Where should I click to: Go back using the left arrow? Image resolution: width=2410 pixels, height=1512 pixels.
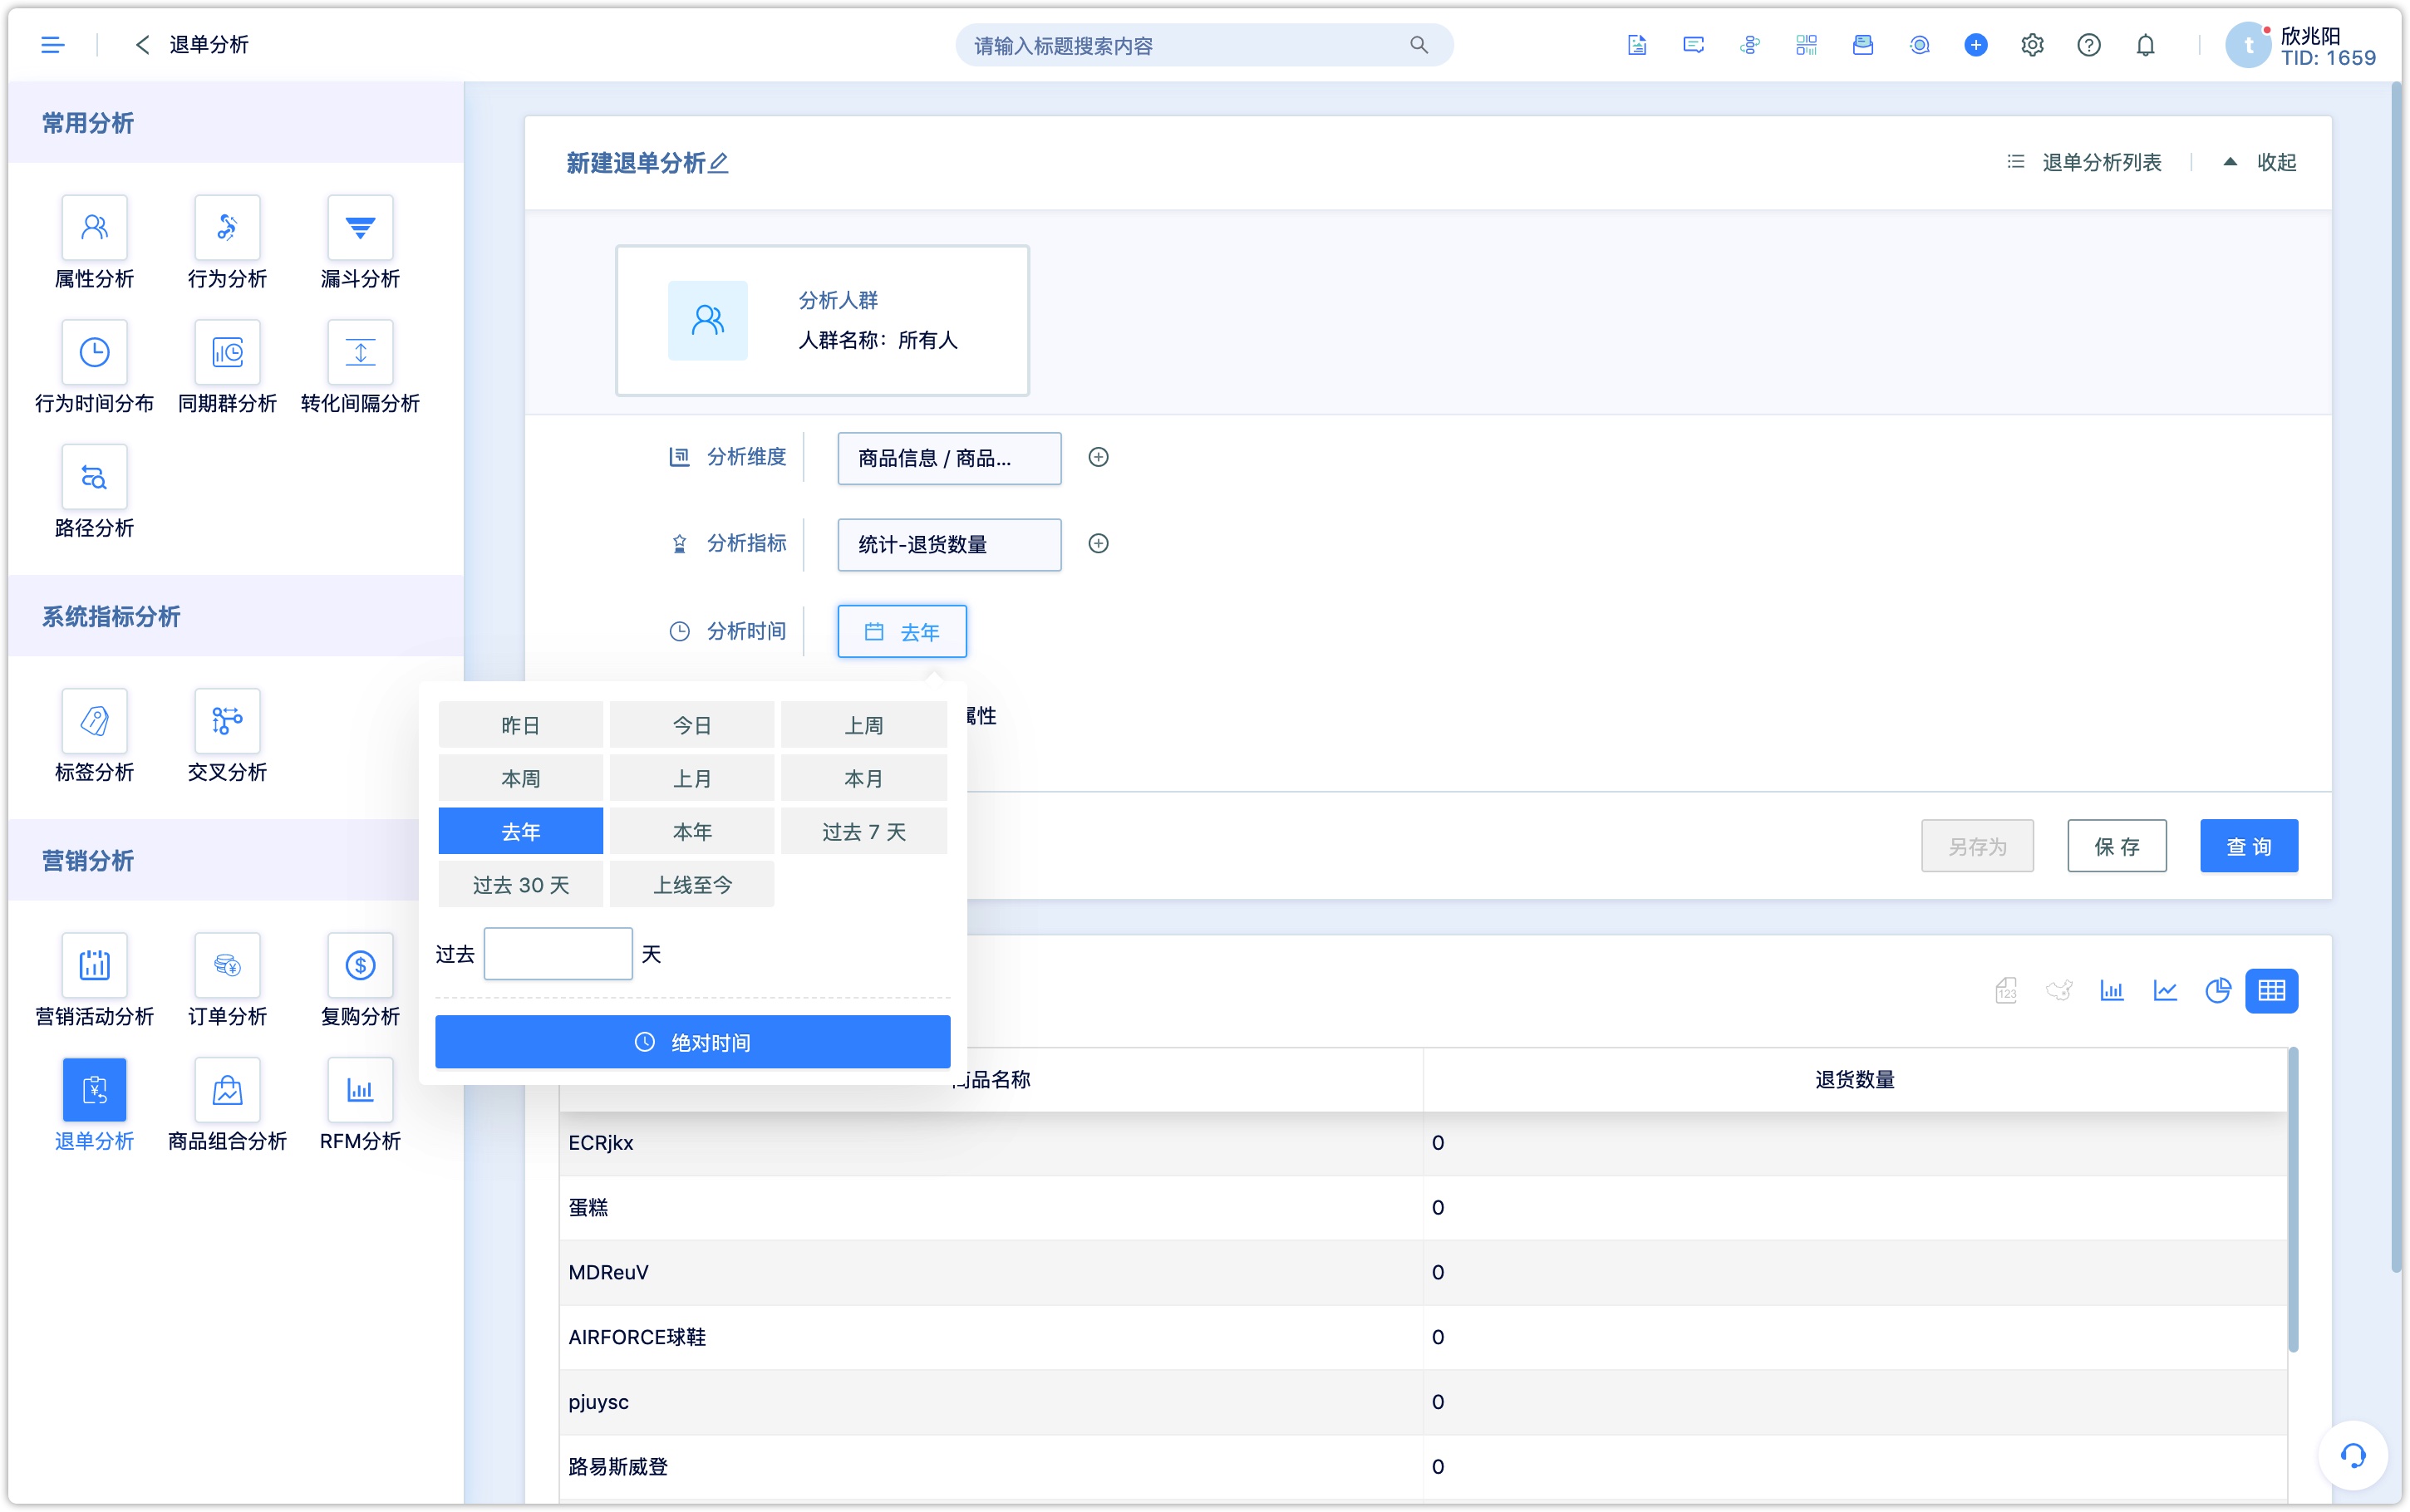click(142, 45)
